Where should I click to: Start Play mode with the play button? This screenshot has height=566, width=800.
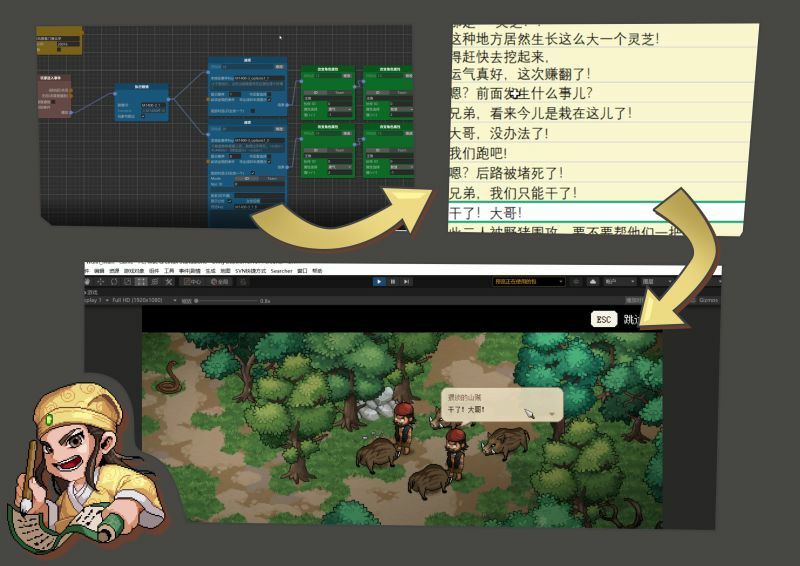tap(379, 282)
